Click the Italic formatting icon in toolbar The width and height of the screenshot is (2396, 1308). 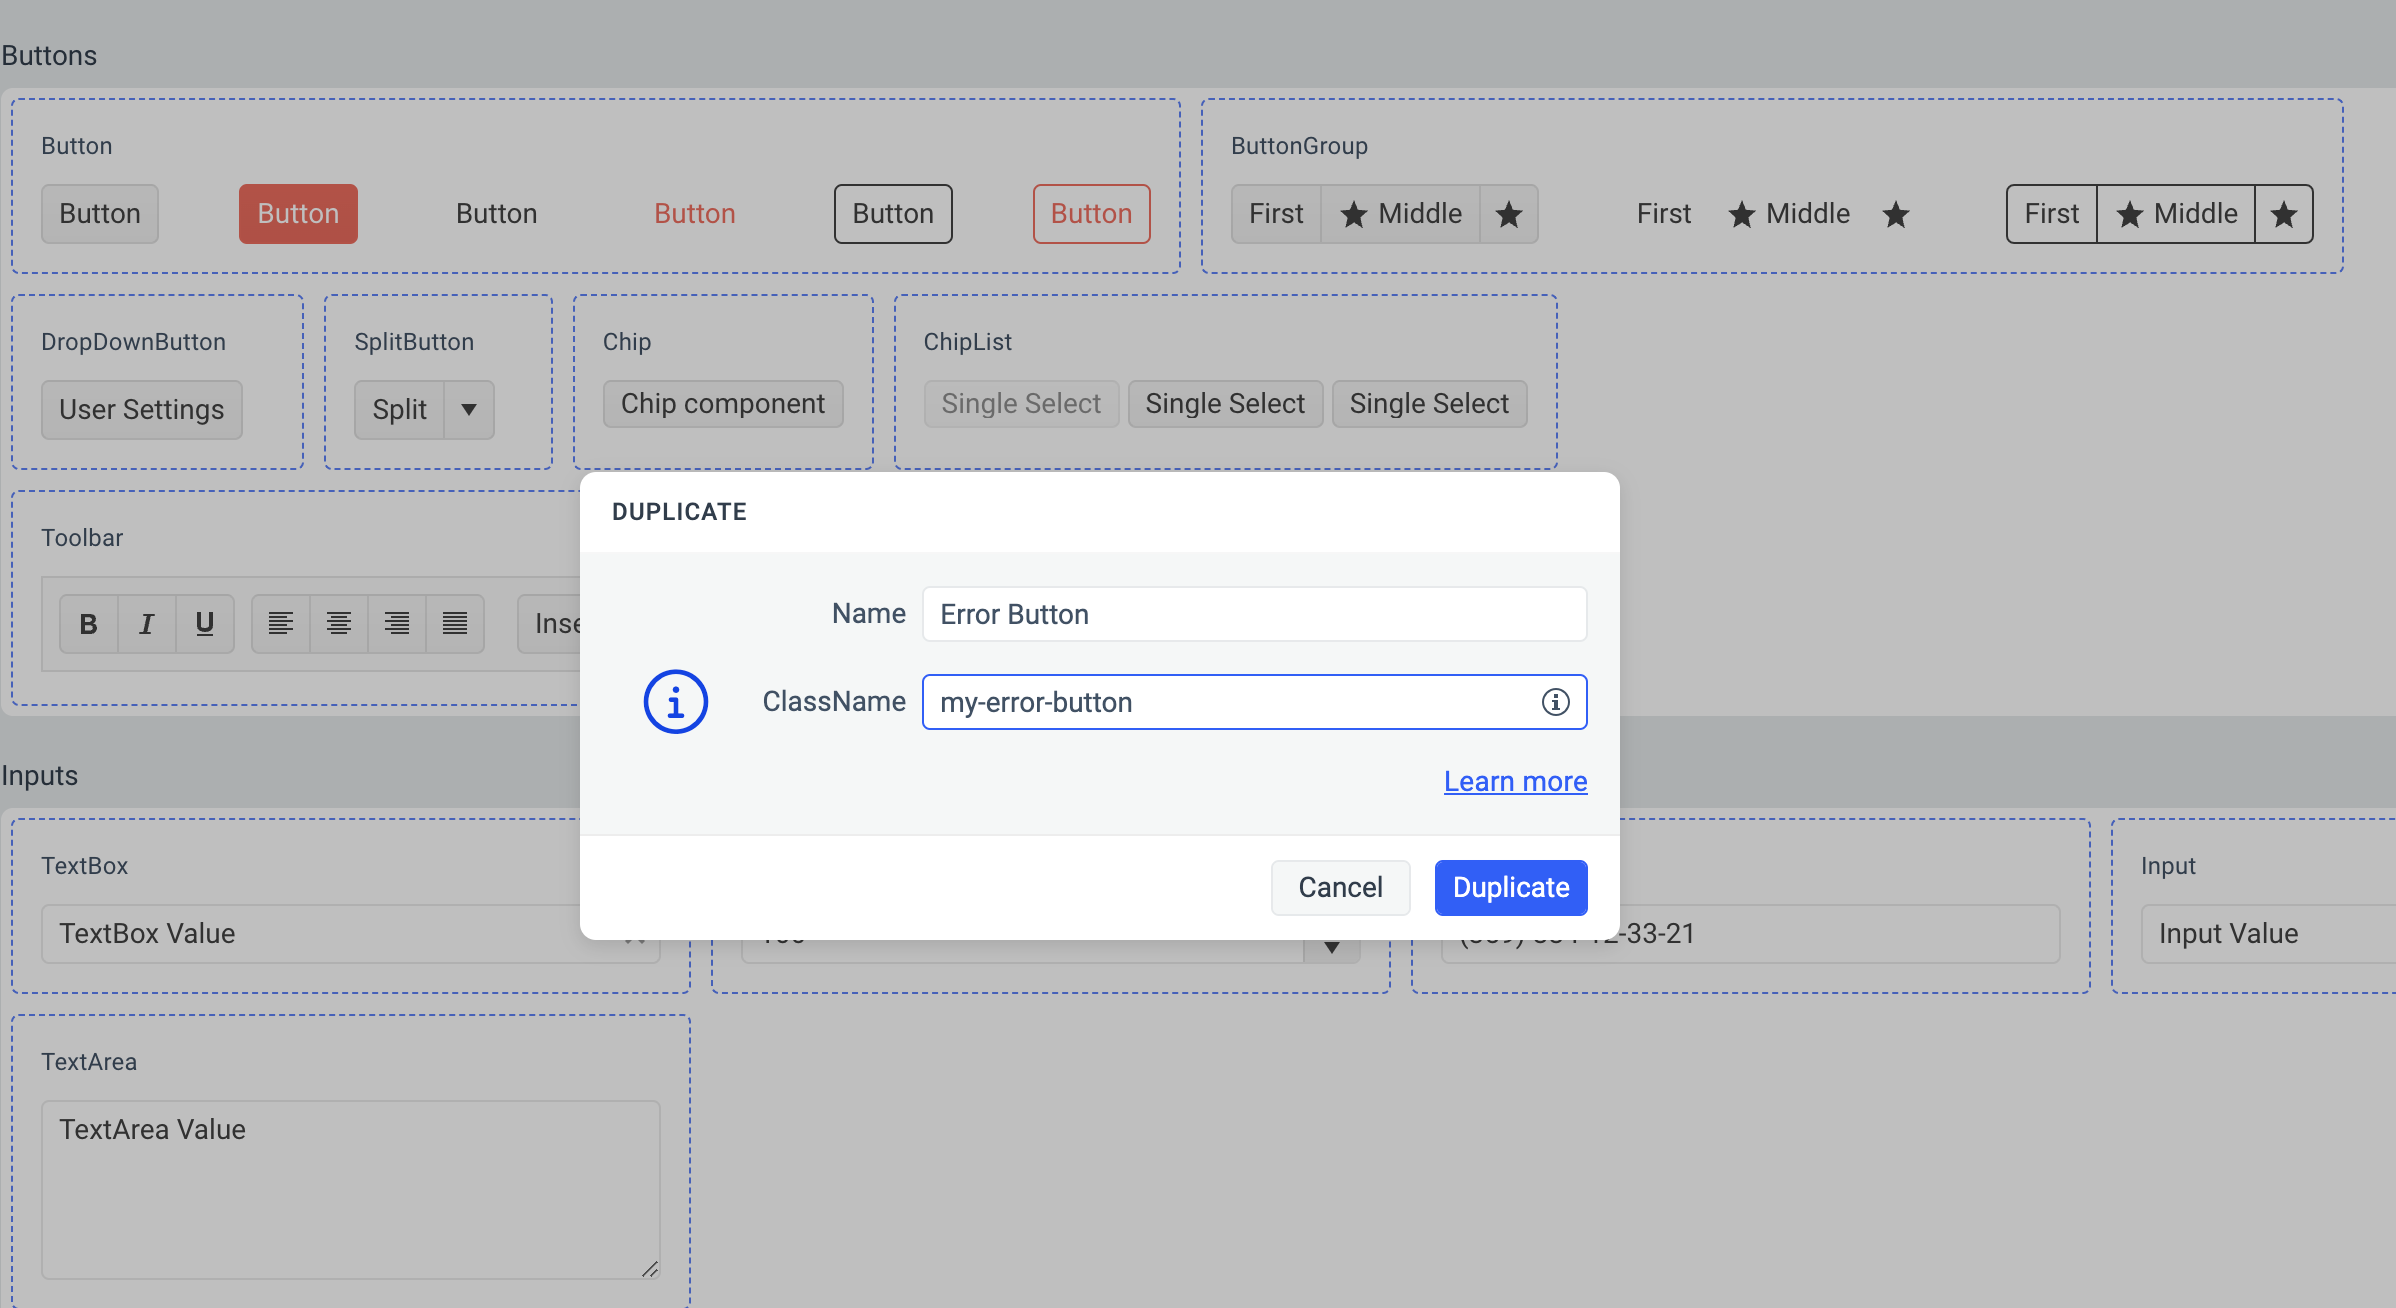[145, 623]
